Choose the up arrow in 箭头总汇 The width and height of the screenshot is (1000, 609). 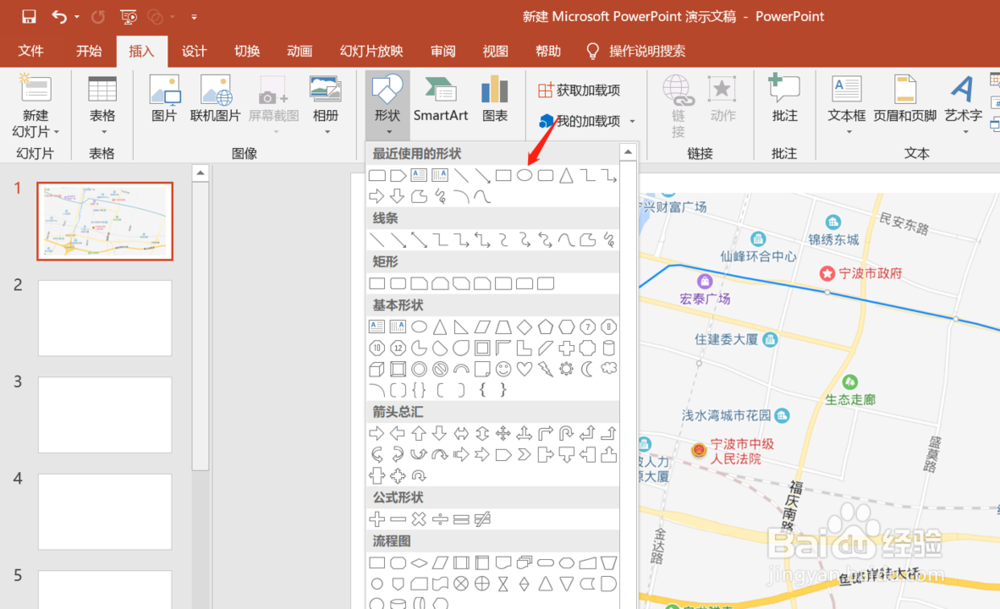[419, 434]
